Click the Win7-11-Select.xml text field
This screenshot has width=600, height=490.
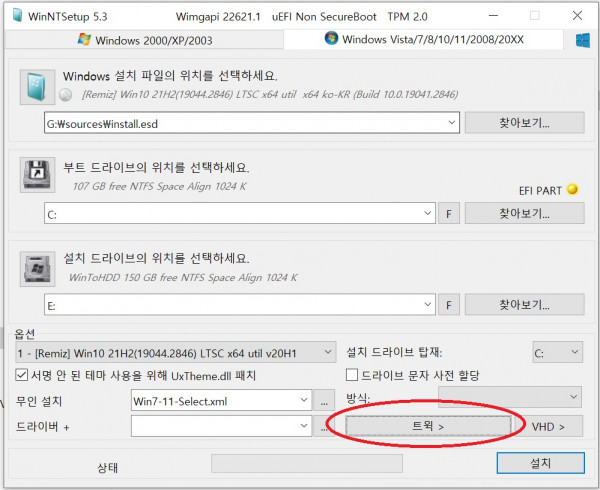coord(221,400)
